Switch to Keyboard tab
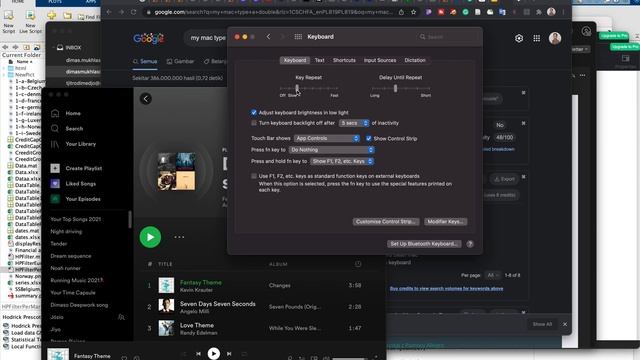This screenshot has height=360, width=640. [x=295, y=60]
